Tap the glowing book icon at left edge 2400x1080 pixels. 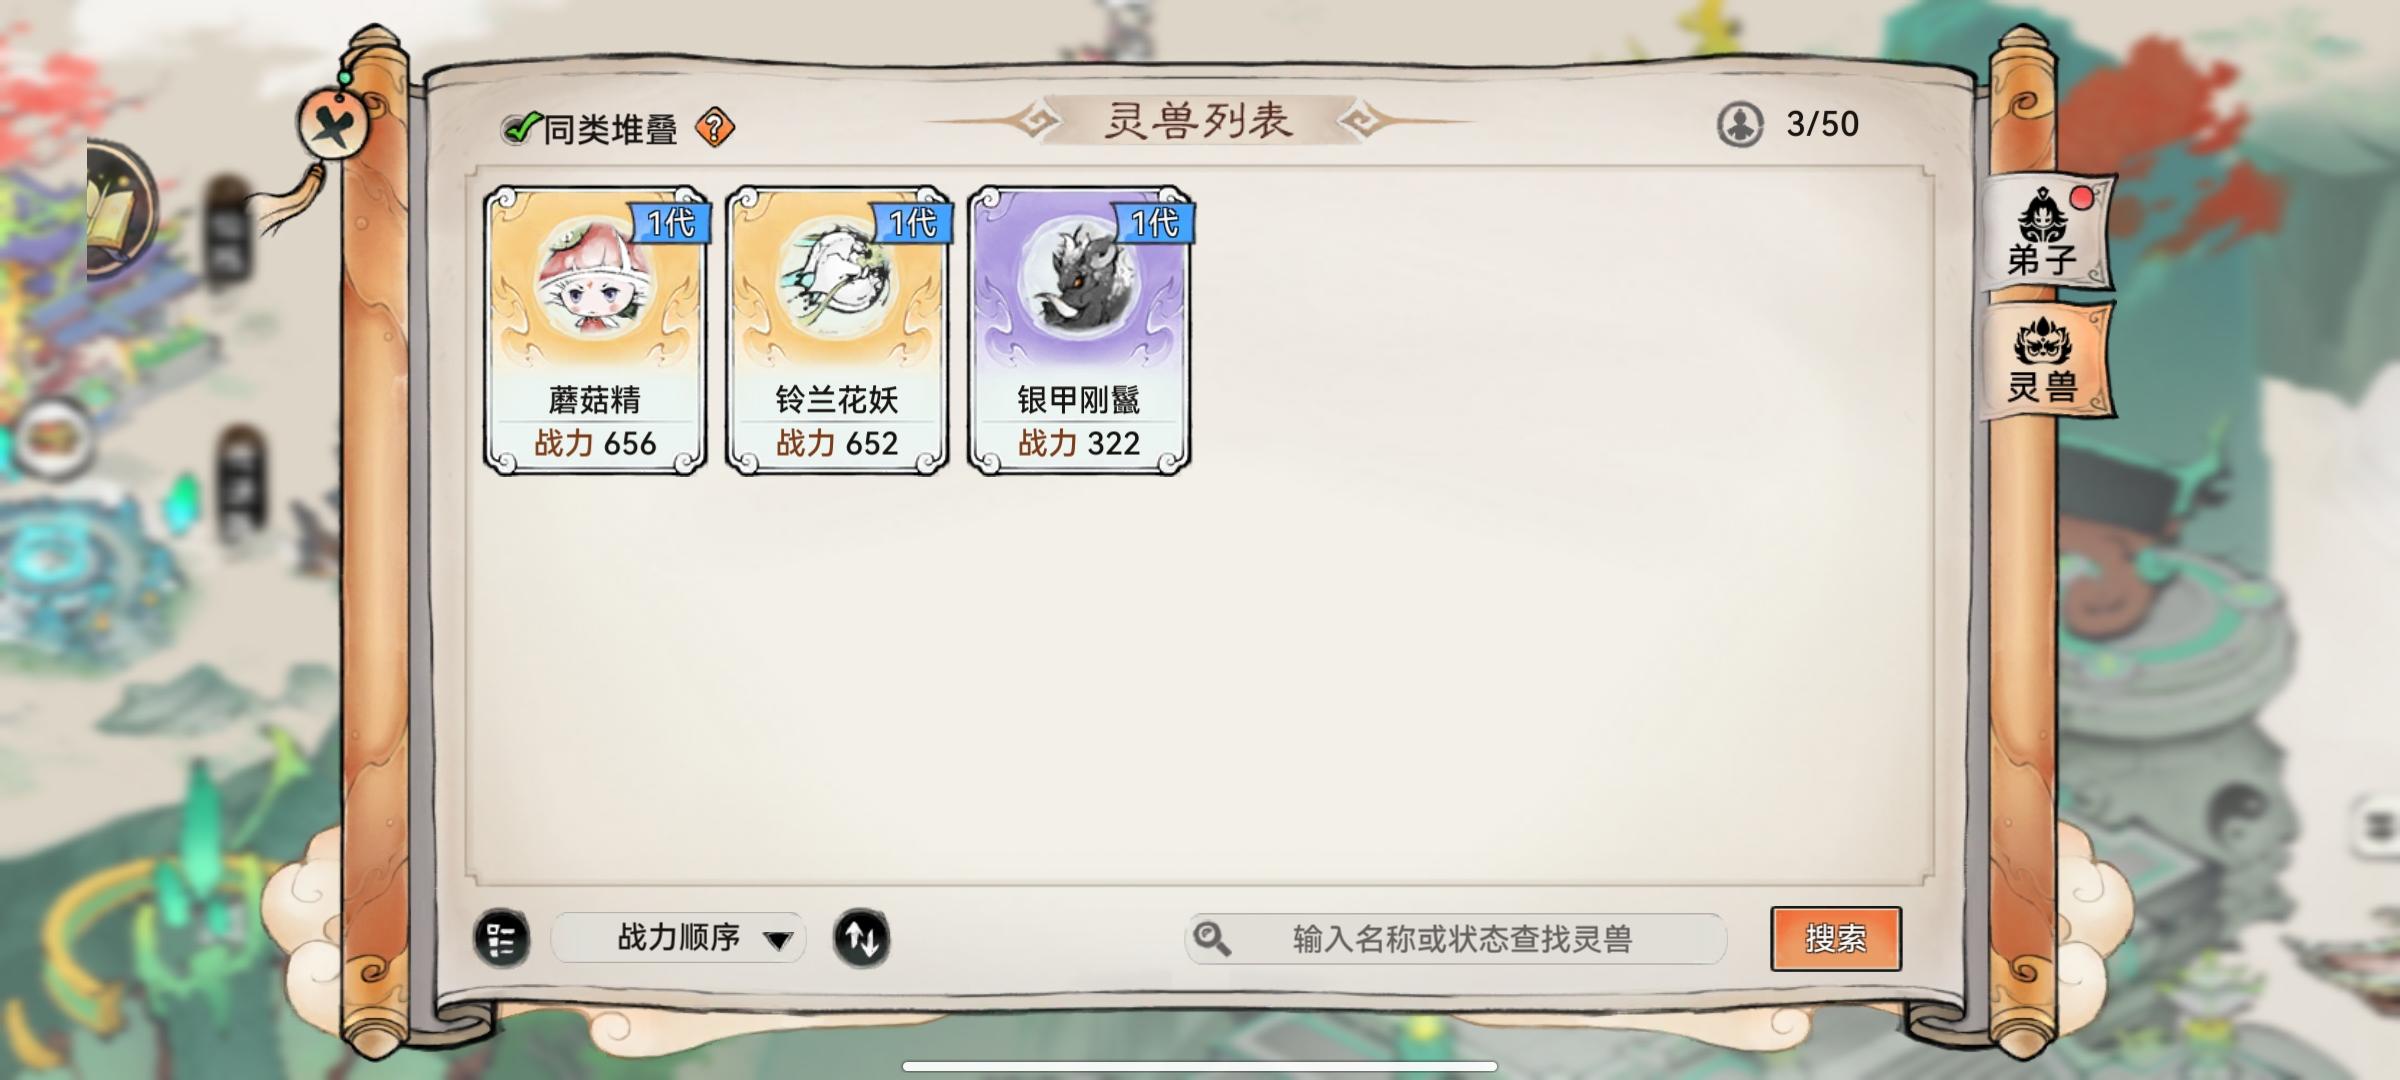pos(115,213)
